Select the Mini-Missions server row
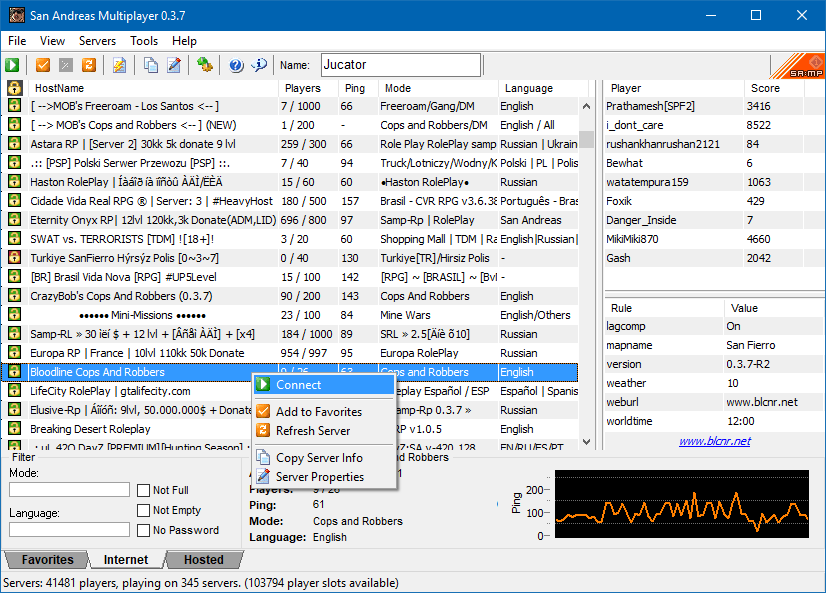The height and width of the screenshot is (593, 826). tap(289, 315)
